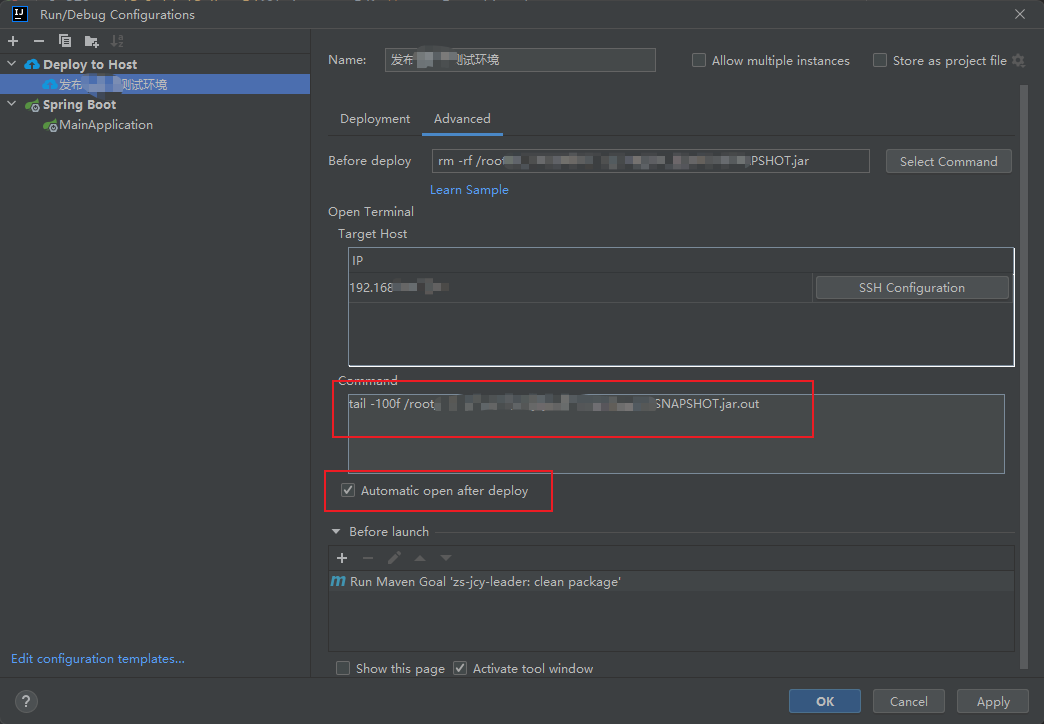Image resolution: width=1044 pixels, height=724 pixels.
Task: Click the tail -100f command text area
Action: point(676,434)
